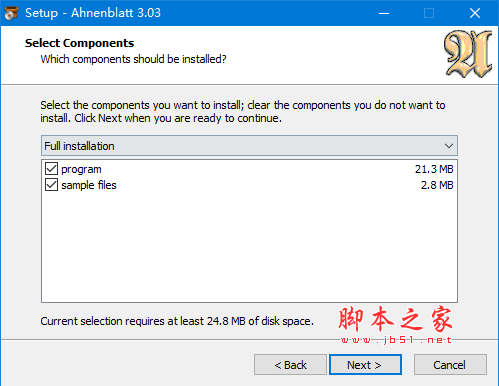The image size is (499, 386).
Task: Uncheck the program component checkbox
Action: [x=51, y=169]
